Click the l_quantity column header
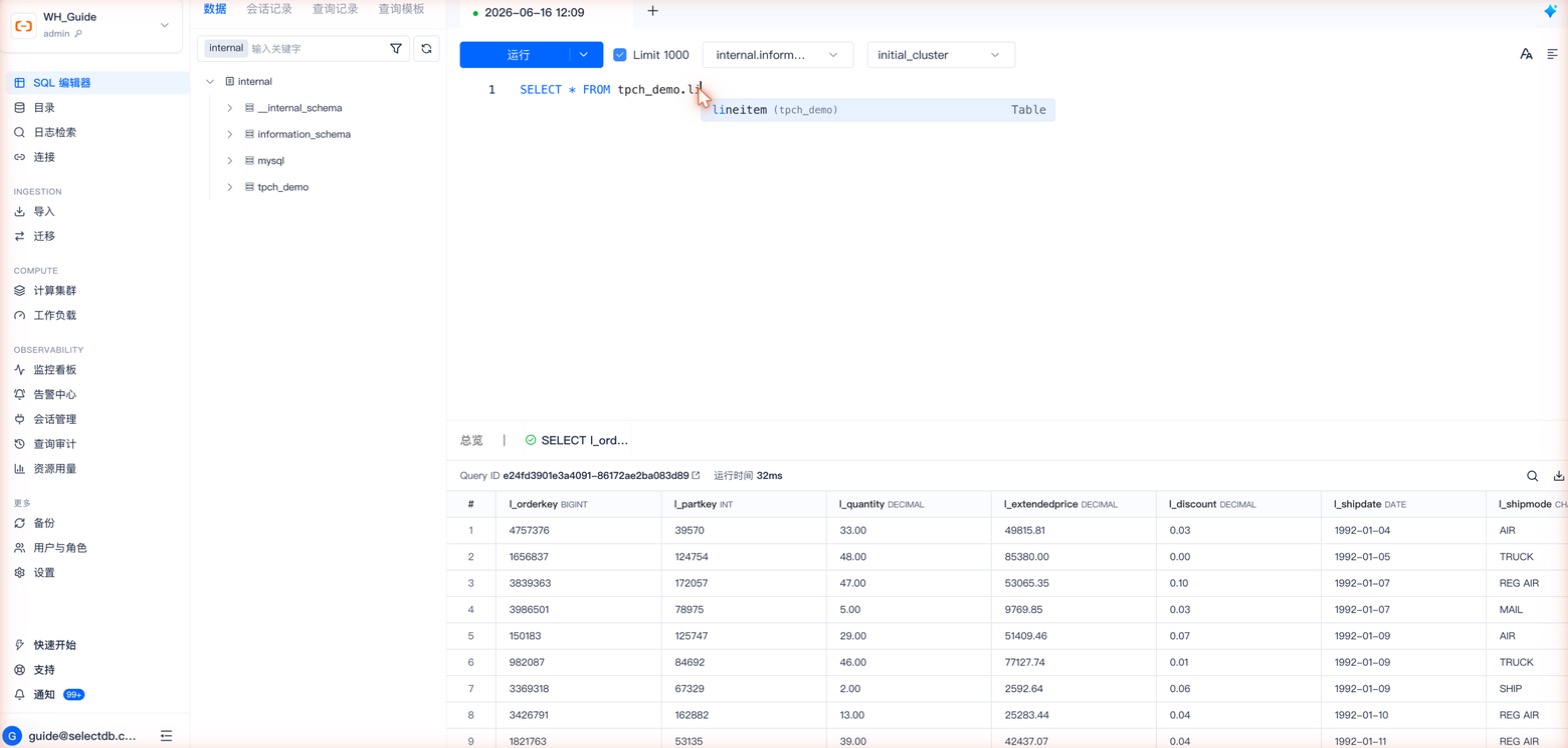This screenshot has width=1568, height=748. point(909,504)
